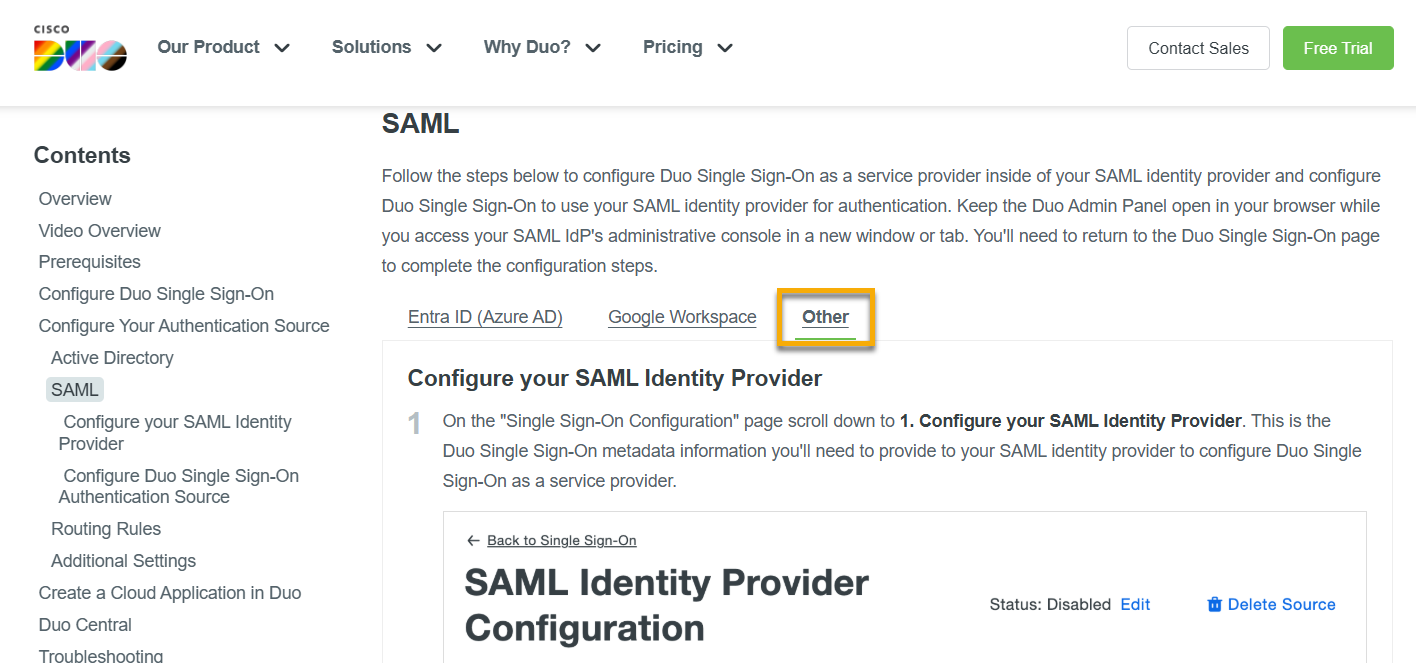Click the trash icon next to Delete Source
Image resolution: width=1416 pixels, height=663 pixels.
[x=1214, y=604]
